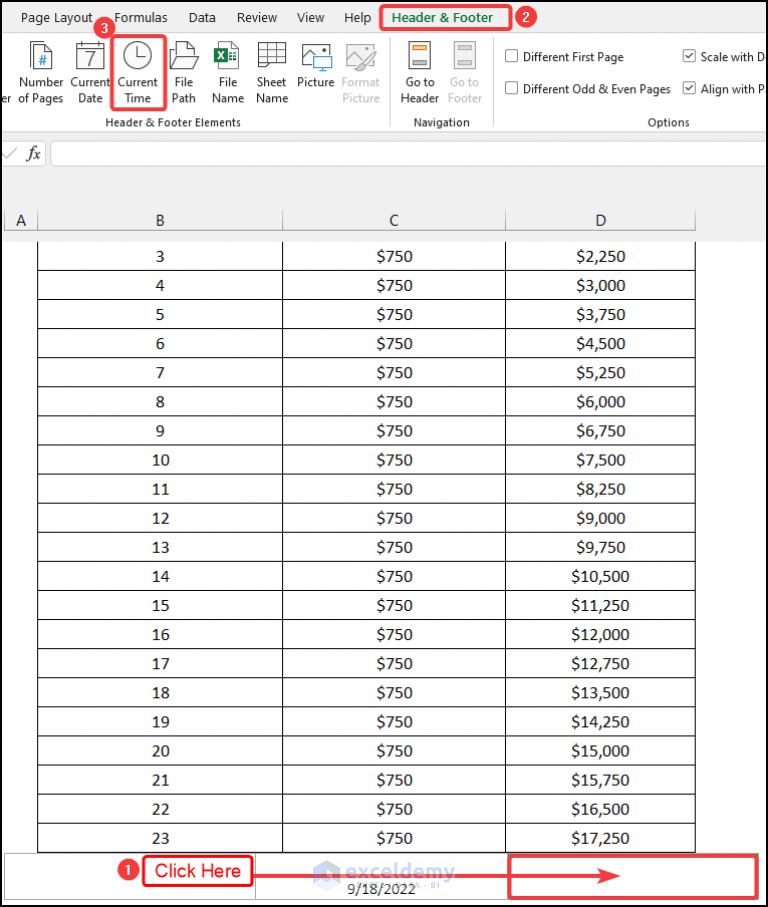This screenshot has height=907, width=768.
Task: Select cell with value $6,000
Action: coord(600,401)
